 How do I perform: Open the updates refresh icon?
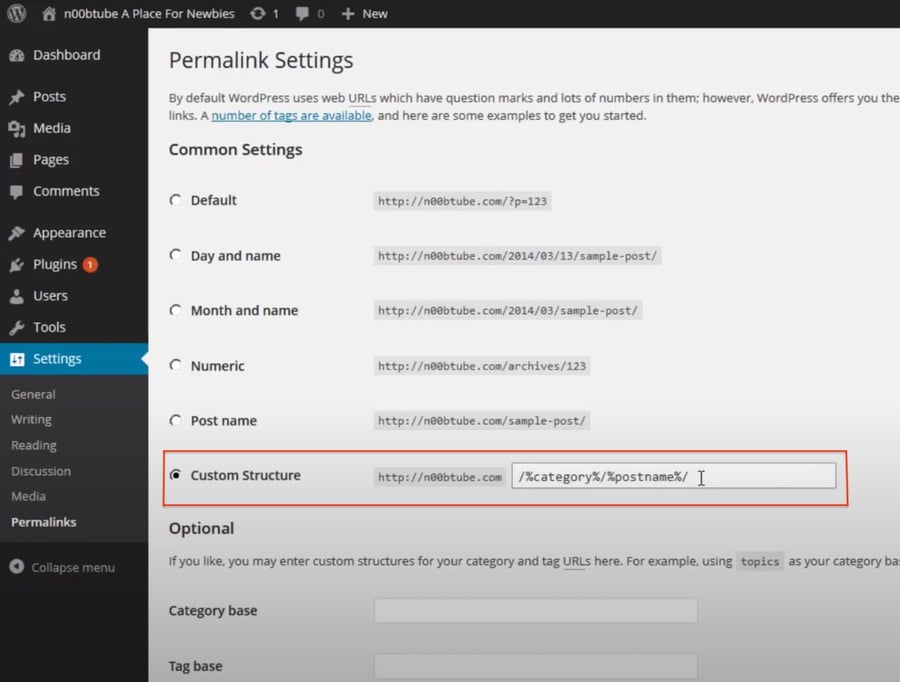click(258, 14)
